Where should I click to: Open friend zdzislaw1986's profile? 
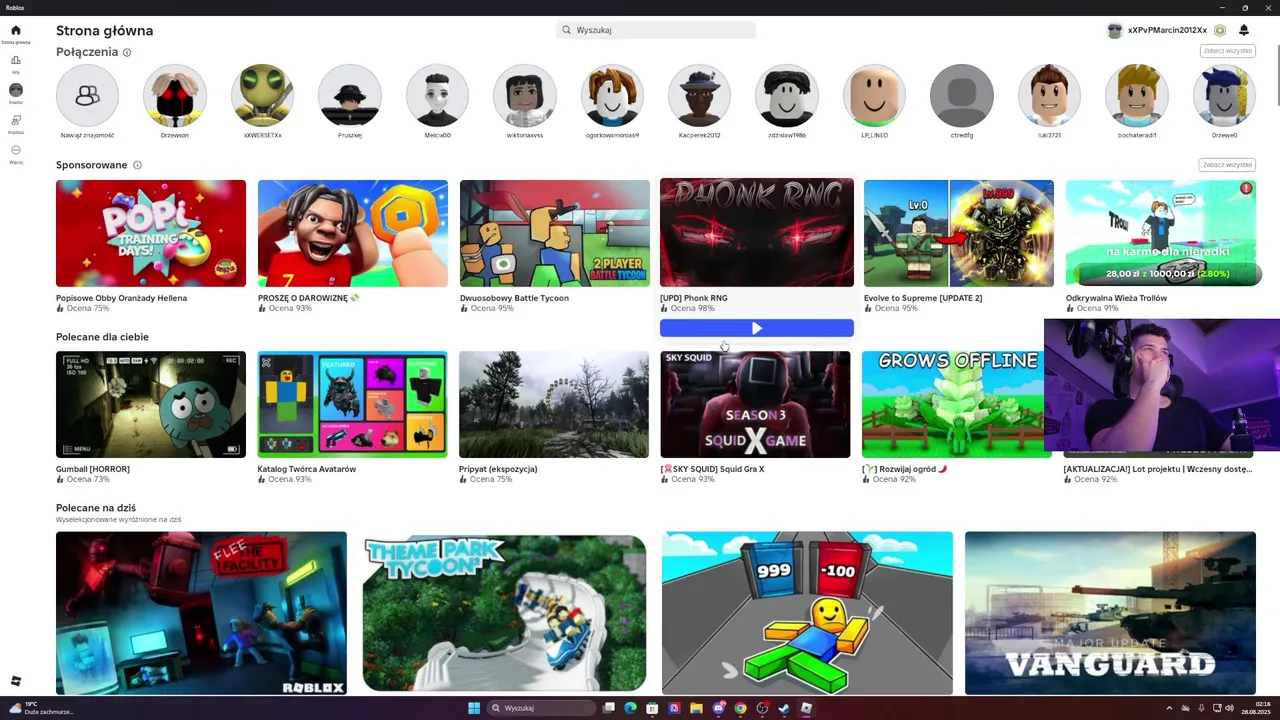[x=787, y=96]
